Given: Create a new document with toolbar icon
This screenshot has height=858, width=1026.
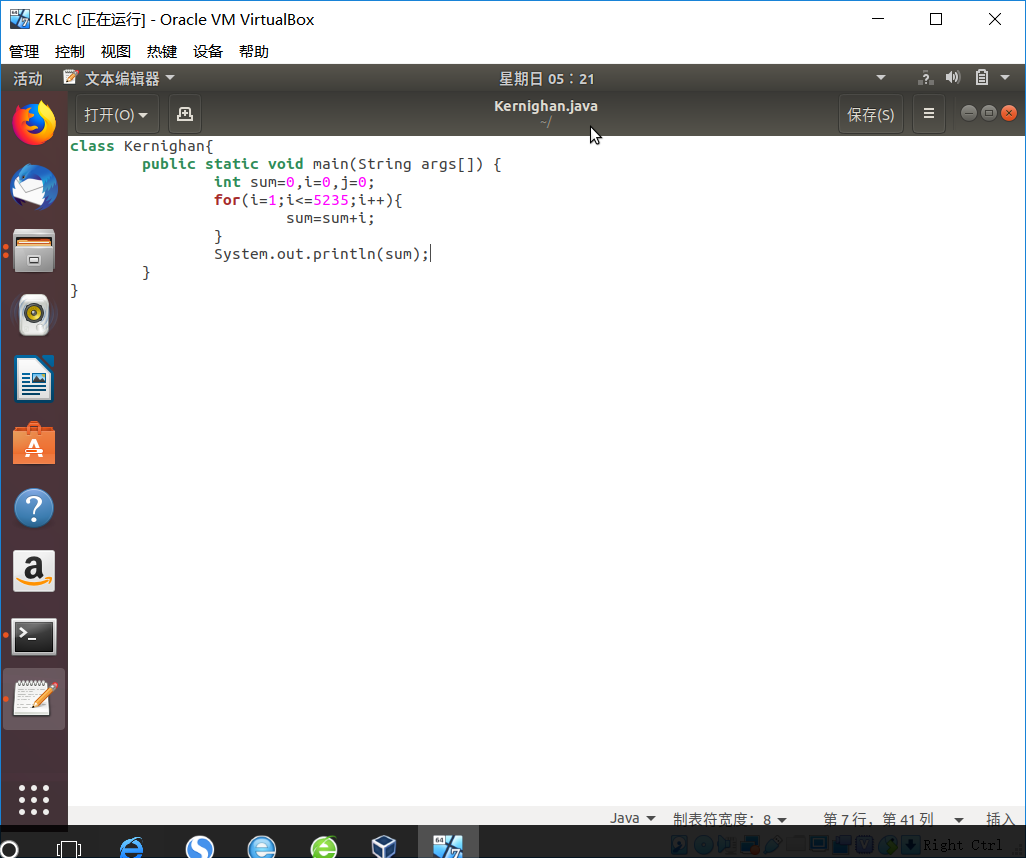Looking at the screenshot, I should pos(185,115).
